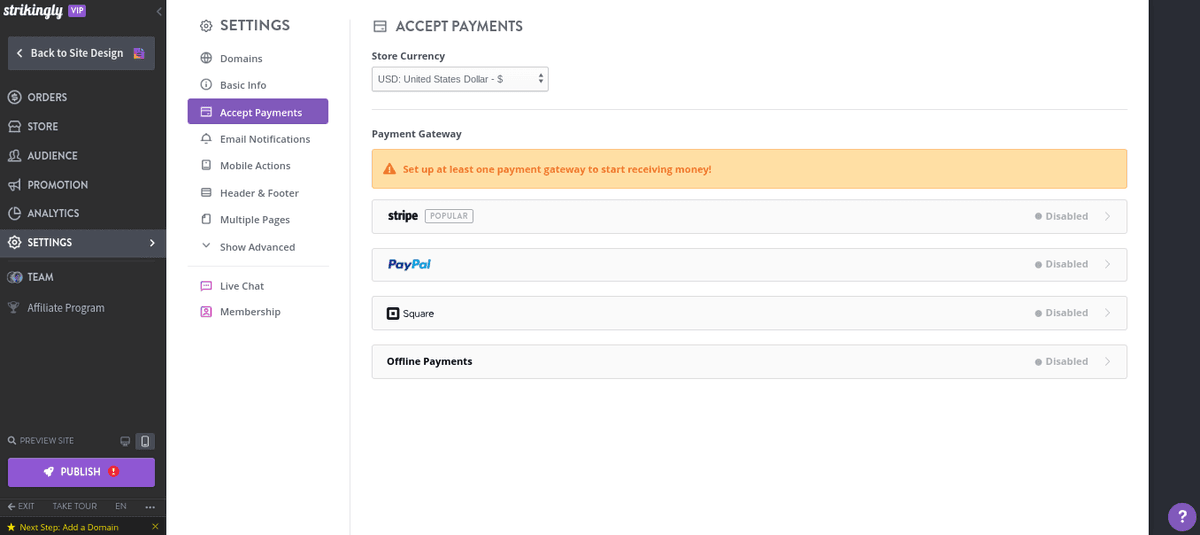The height and width of the screenshot is (535, 1200).
Task: Switch preview to mobile view icon
Action: pos(145,441)
